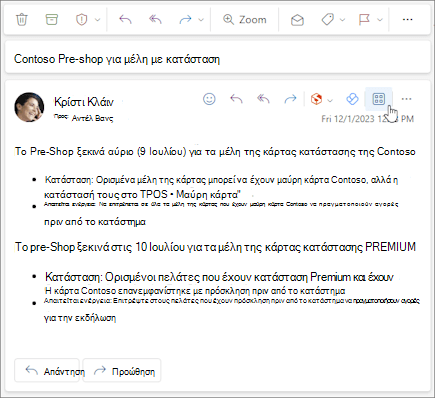Image resolution: width=435 pixels, height=398 pixels.
Task: Open the Report dropdown arrow
Action: (x=97, y=20)
